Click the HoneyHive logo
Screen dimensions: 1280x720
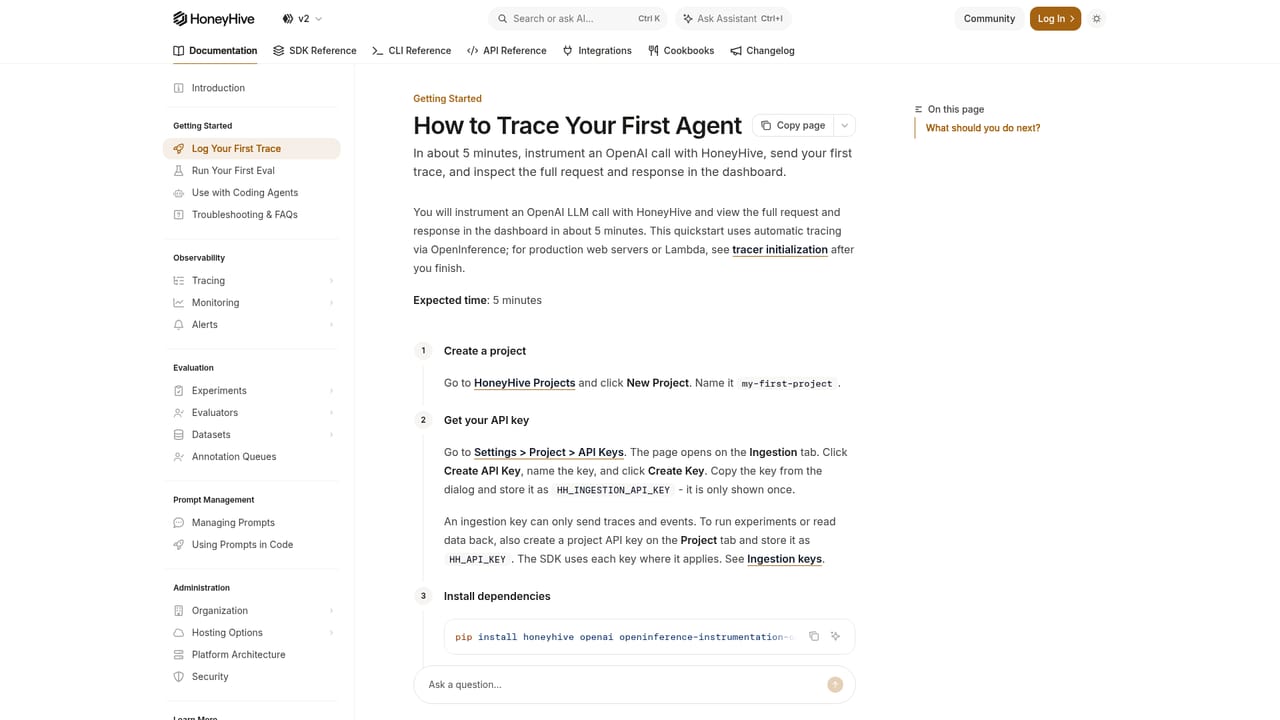pyautogui.click(x=213, y=18)
